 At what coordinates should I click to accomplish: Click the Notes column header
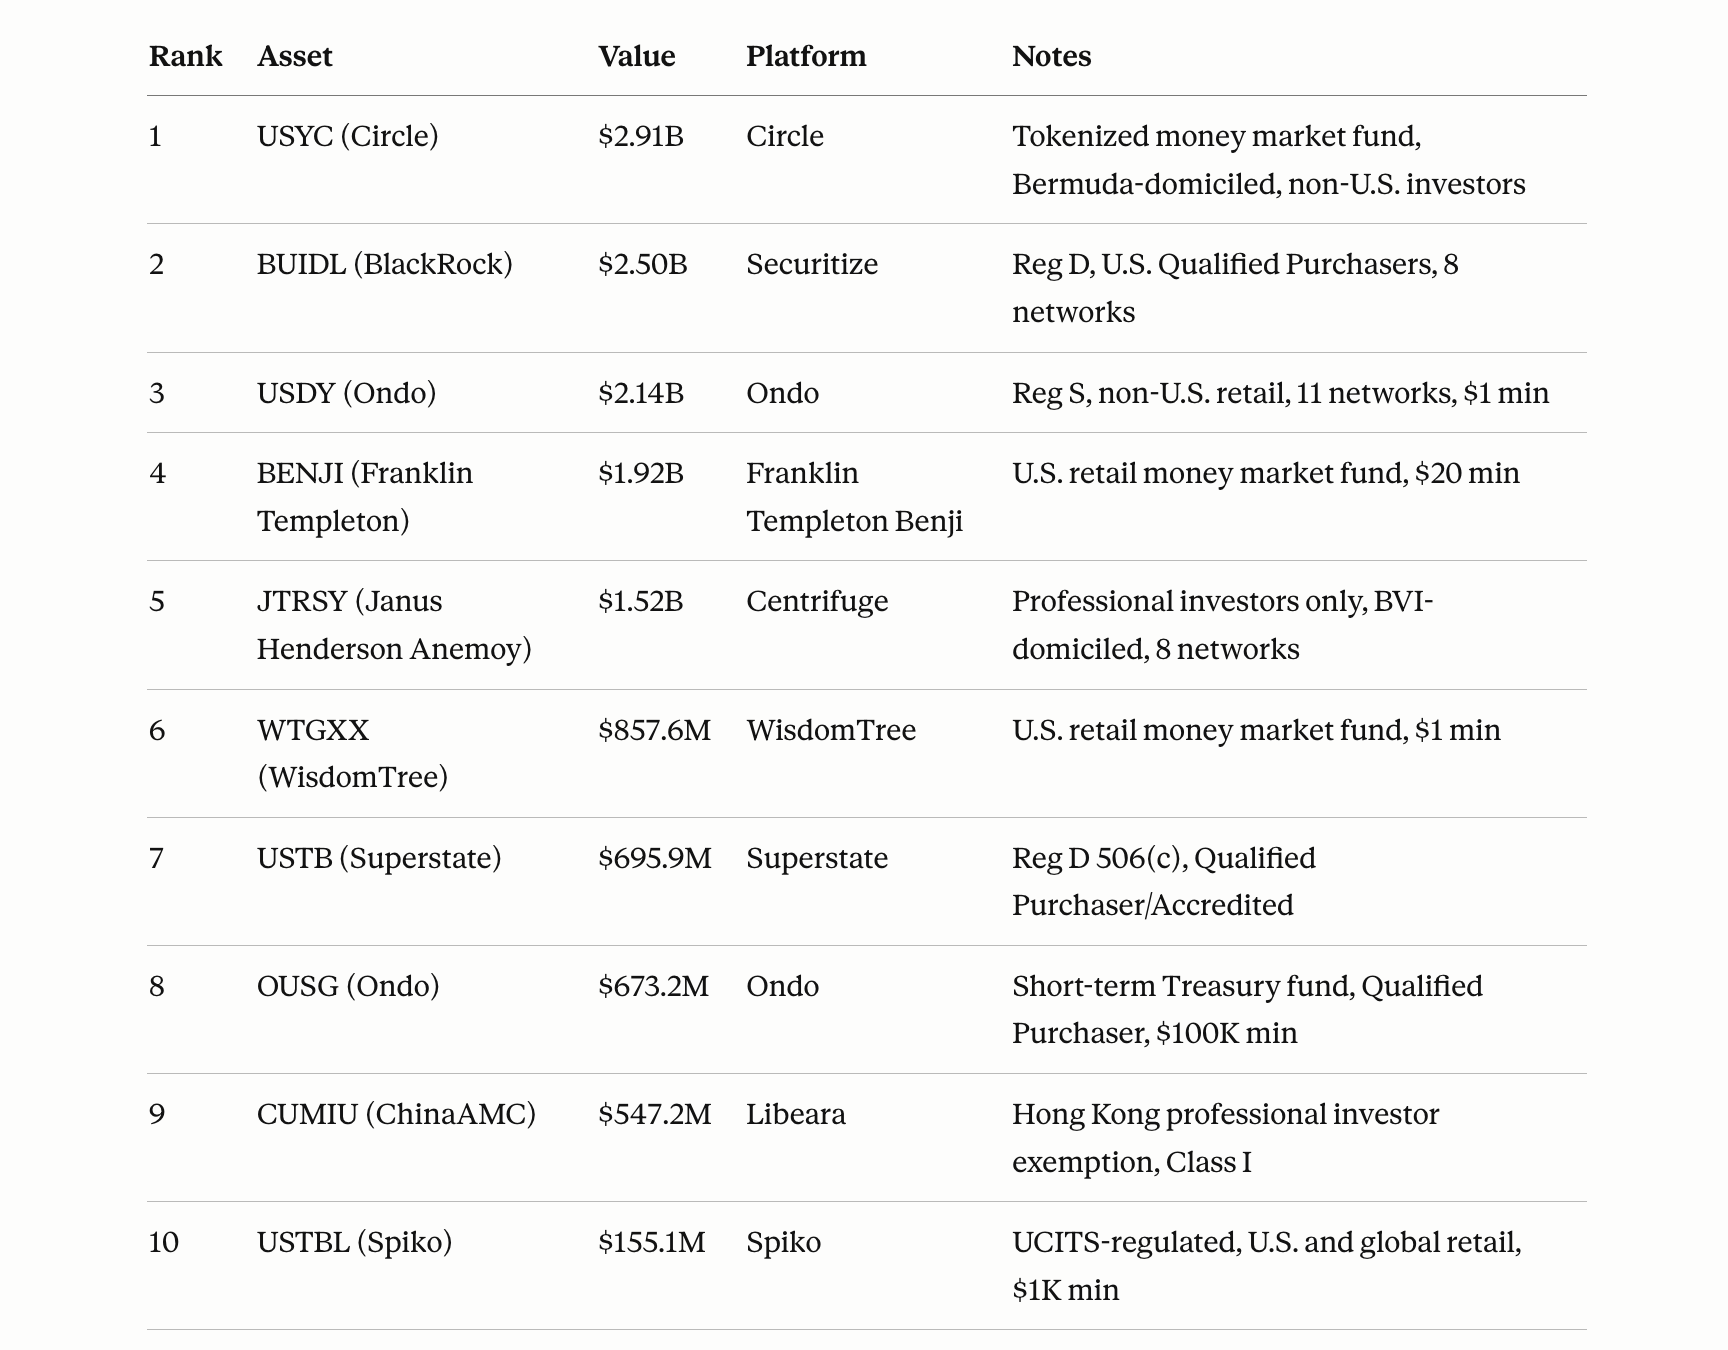click(1051, 56)
